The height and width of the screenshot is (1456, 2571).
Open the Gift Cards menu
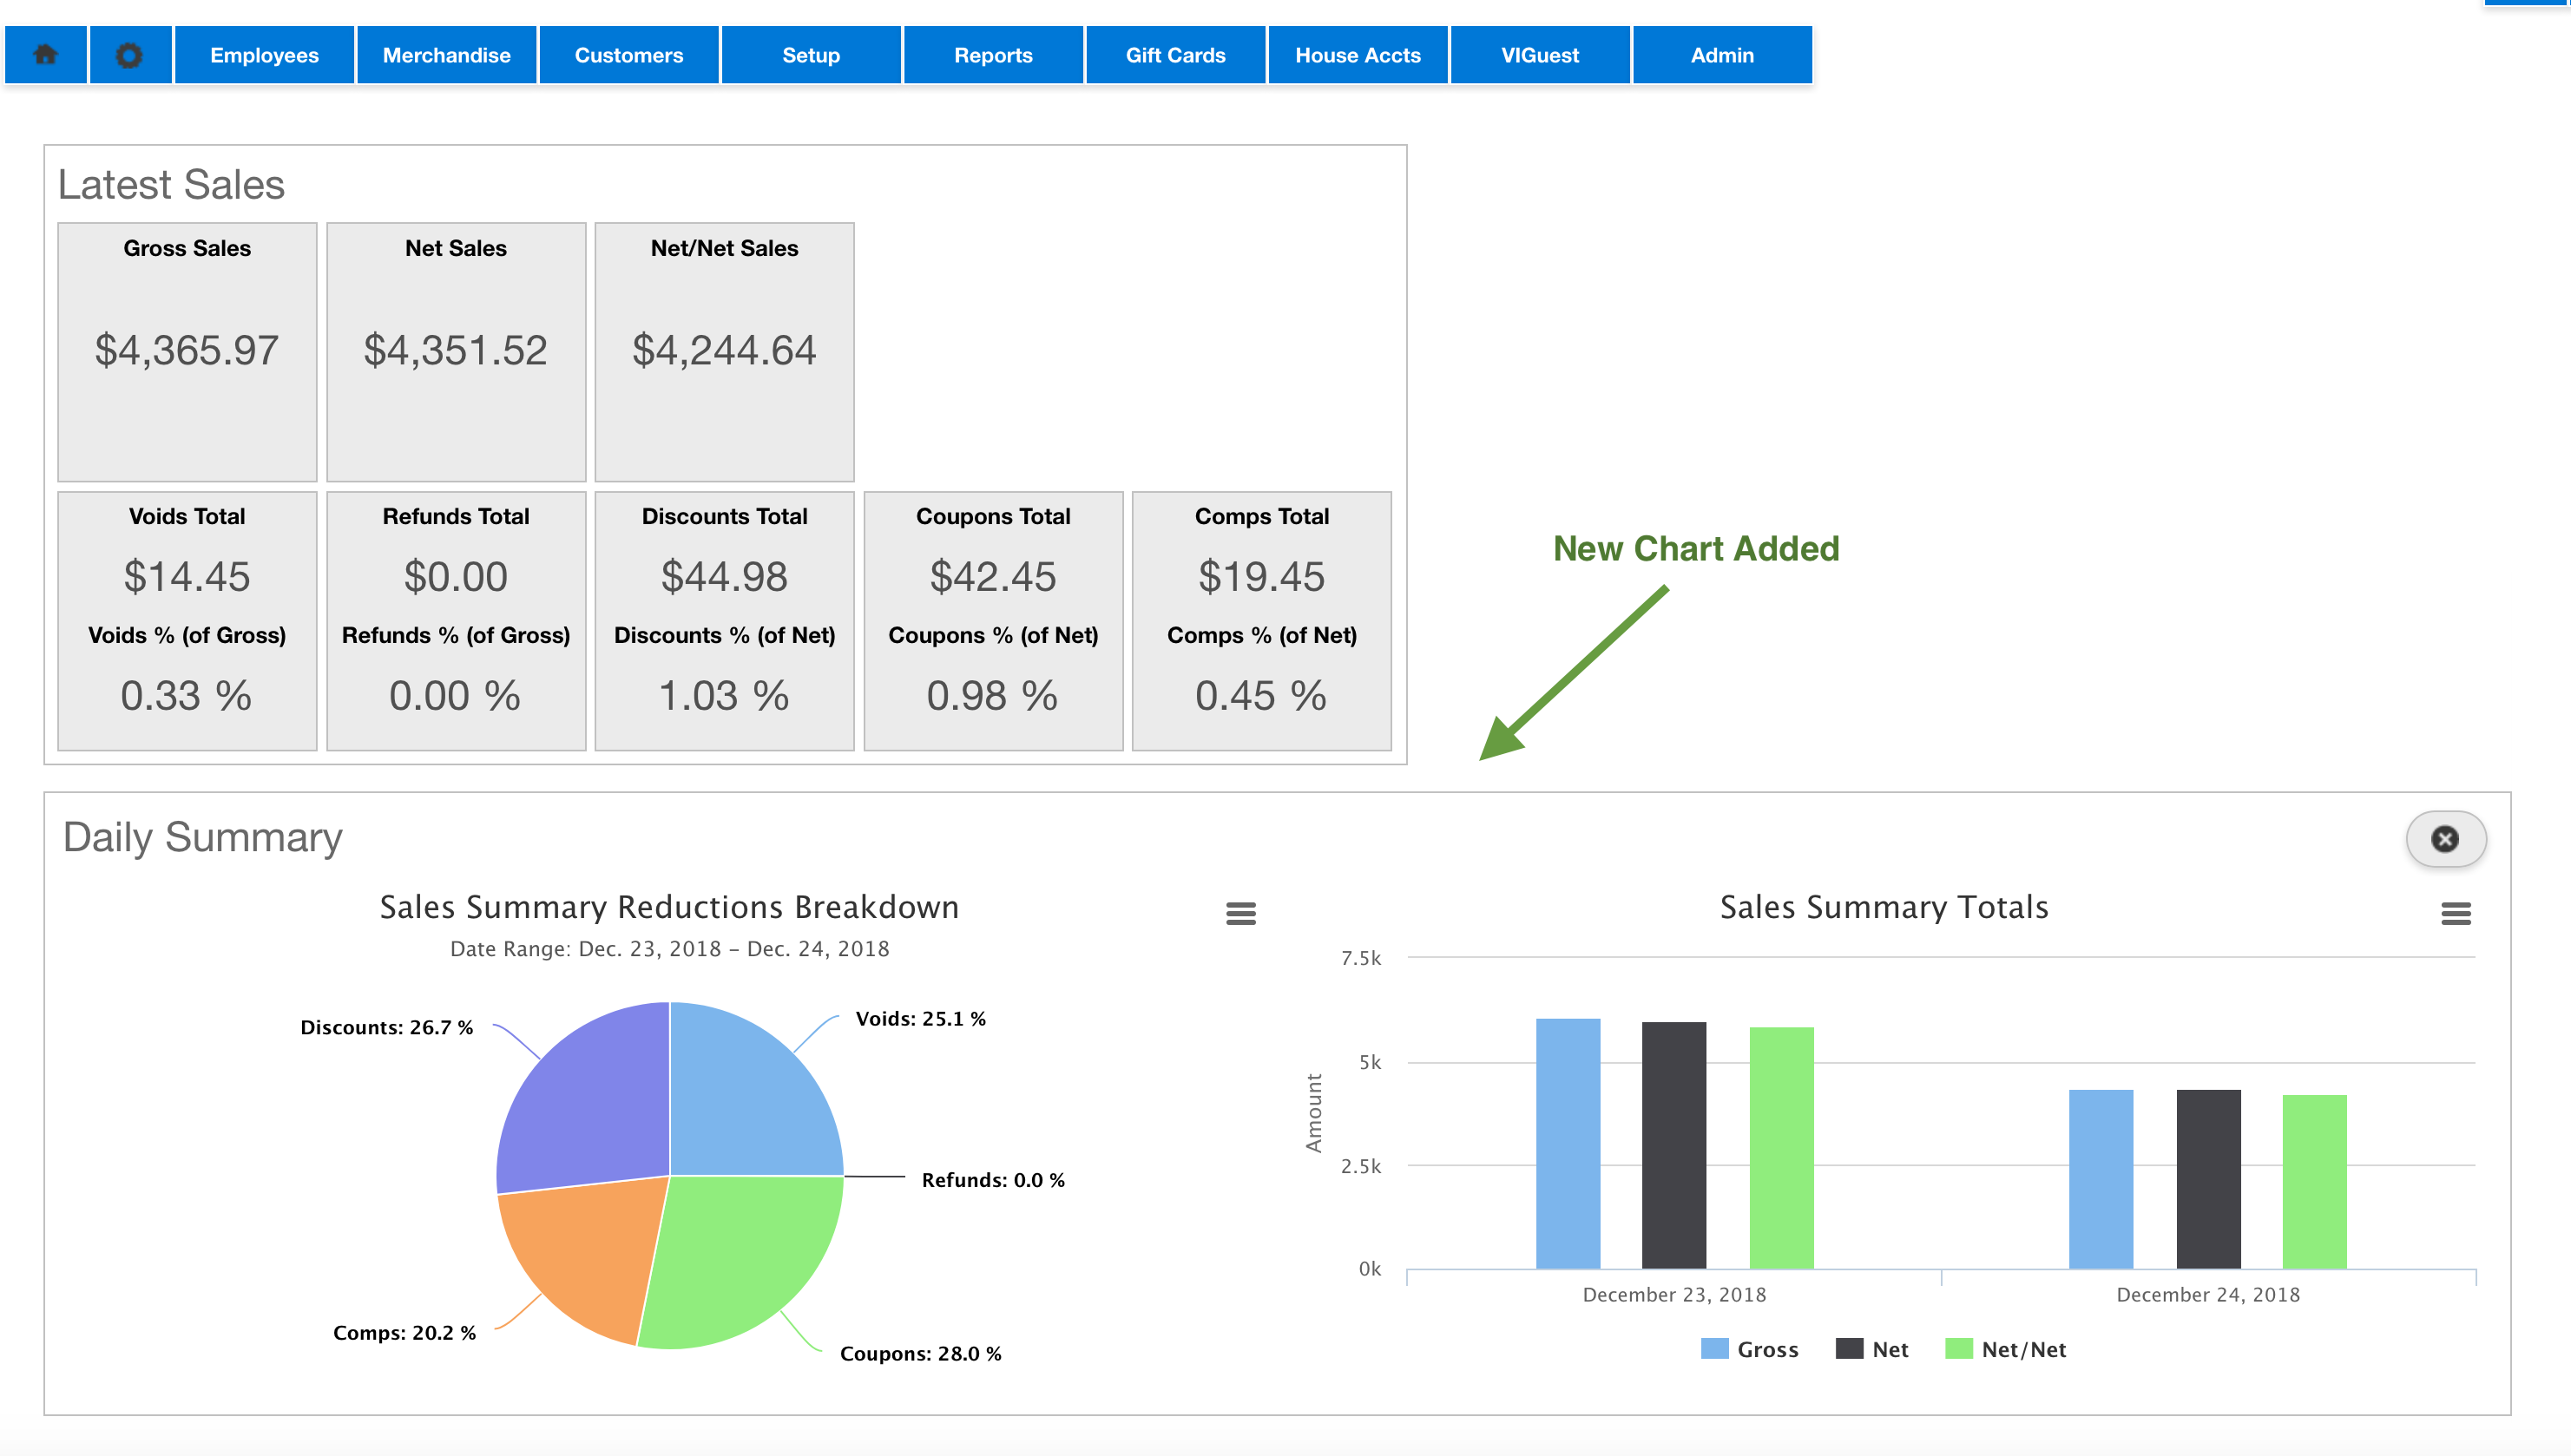point(1176,55)
